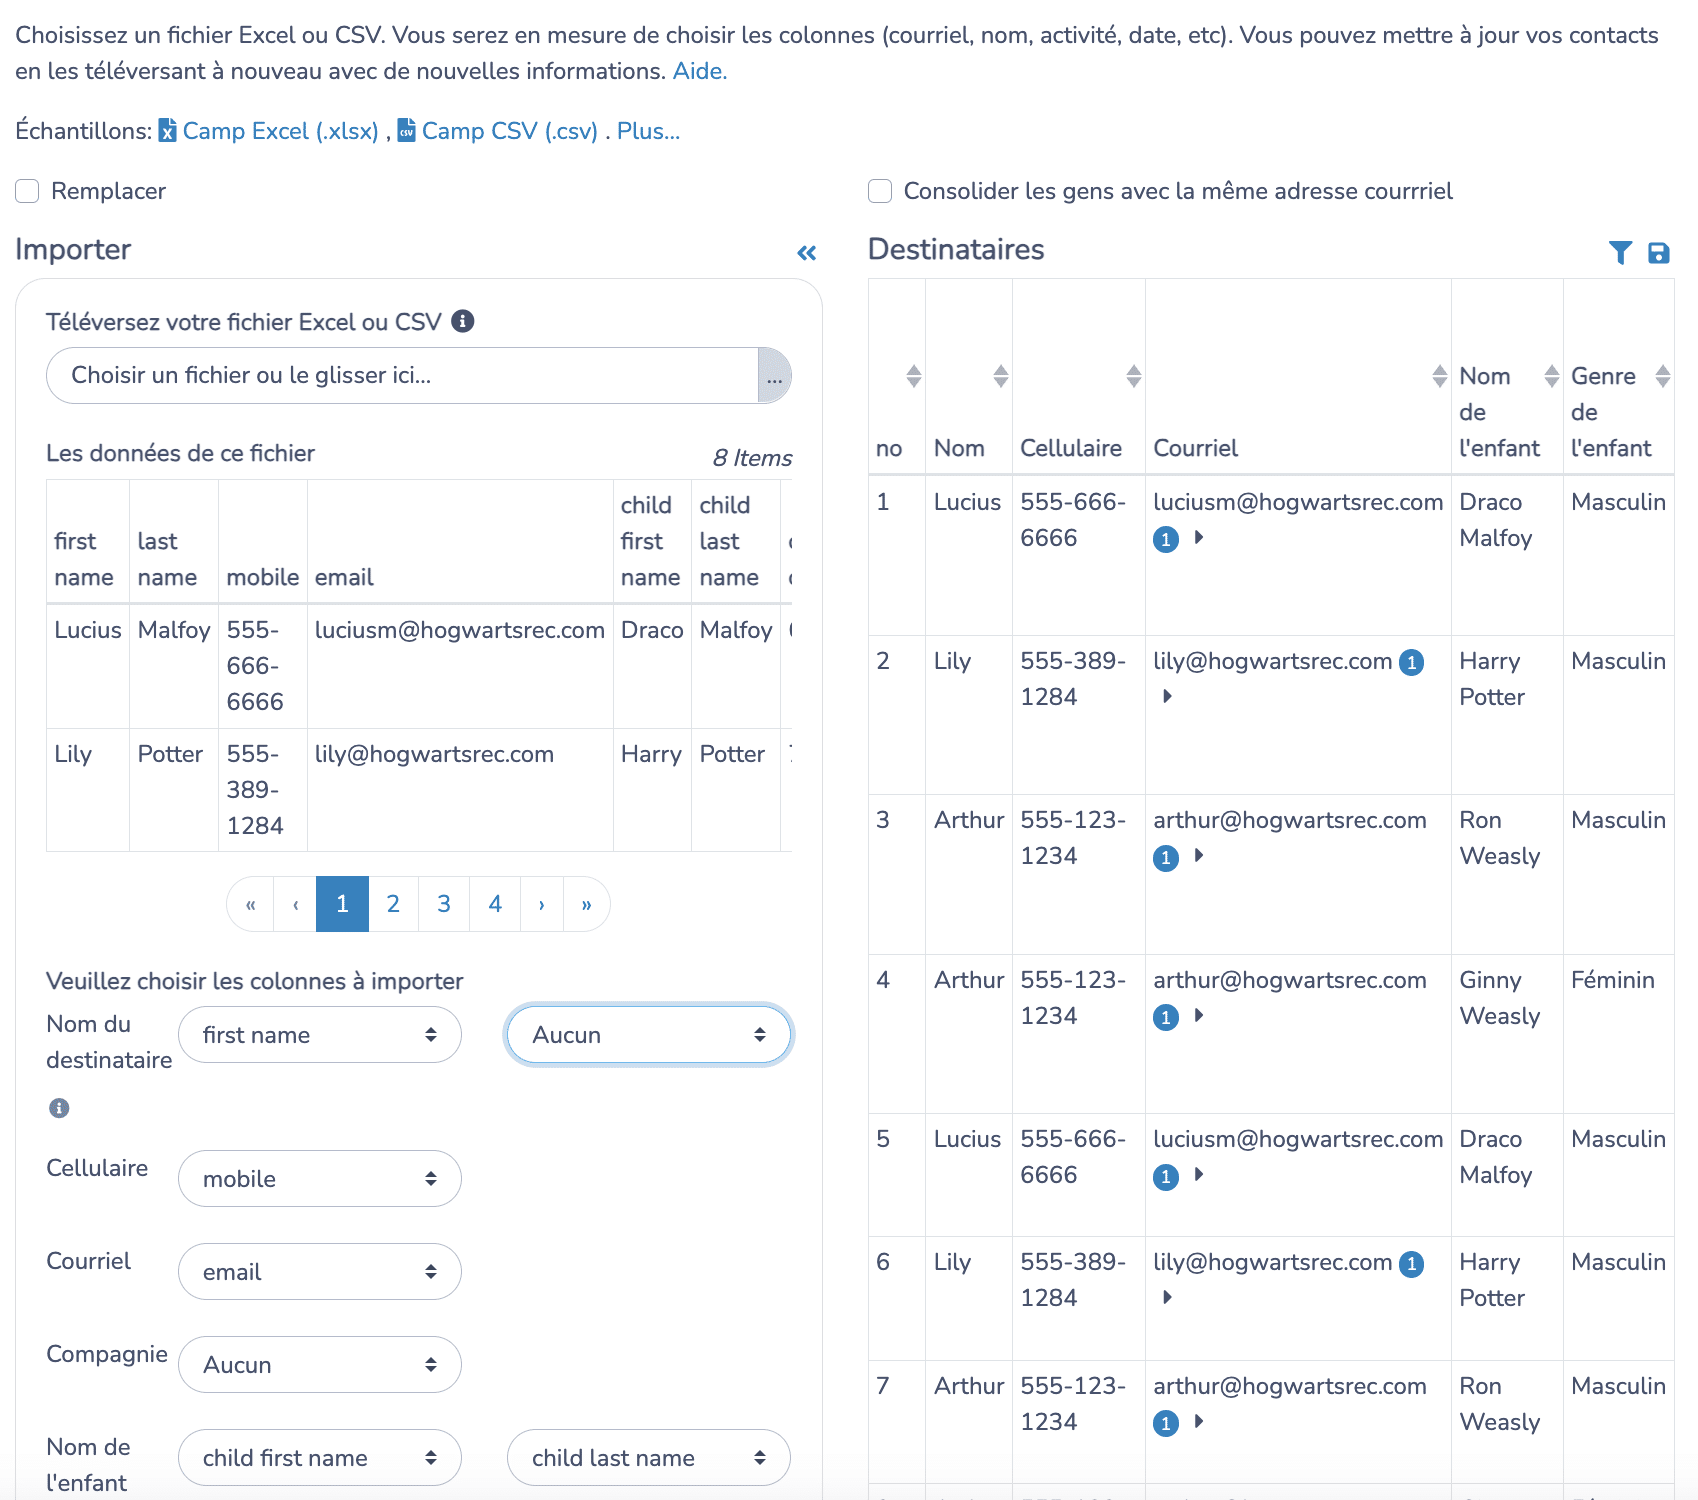Sort recipients by Nom de l'enfant arrows

(x=1551, y=376)
